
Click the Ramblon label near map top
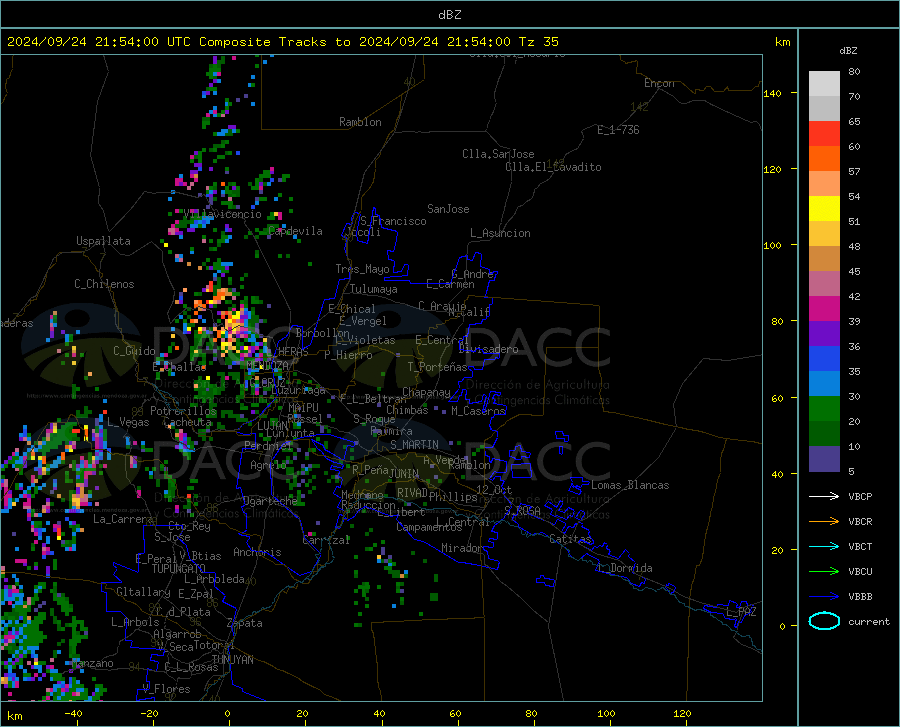pyautogui.click(x=360, y=122)
